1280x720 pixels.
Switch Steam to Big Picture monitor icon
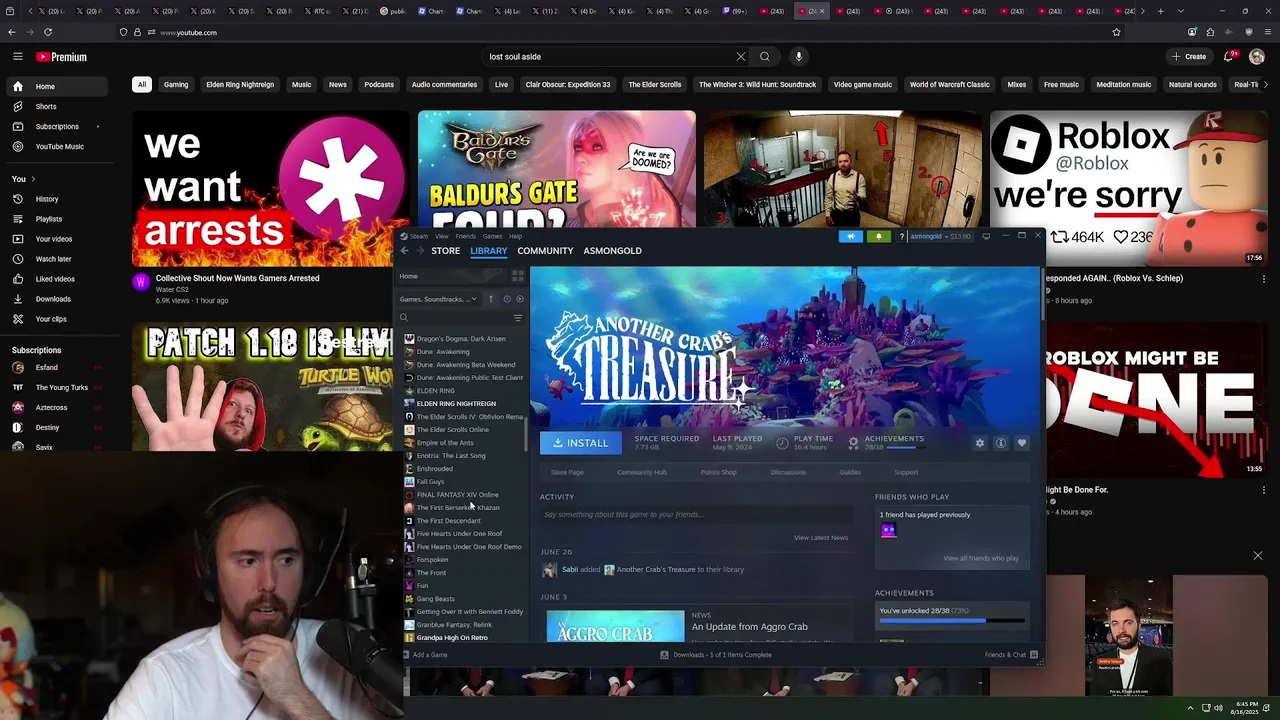(x=986, y=236)
